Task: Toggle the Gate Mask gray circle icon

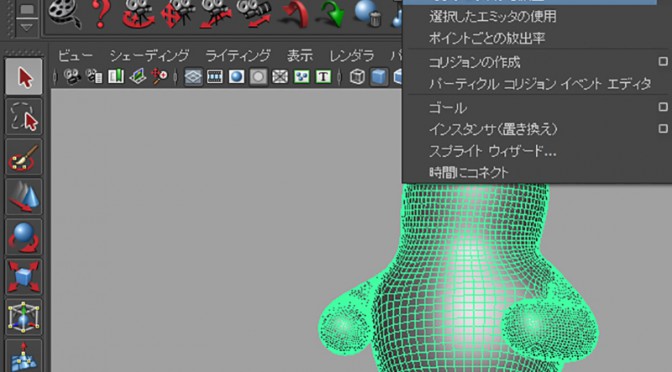Action: tap(258, 77)
